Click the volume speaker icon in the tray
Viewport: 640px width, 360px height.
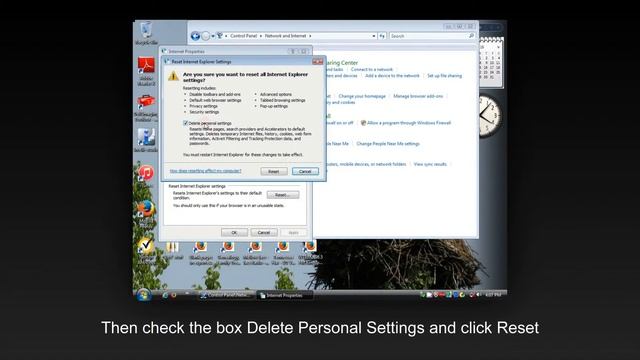coord(478,295)
